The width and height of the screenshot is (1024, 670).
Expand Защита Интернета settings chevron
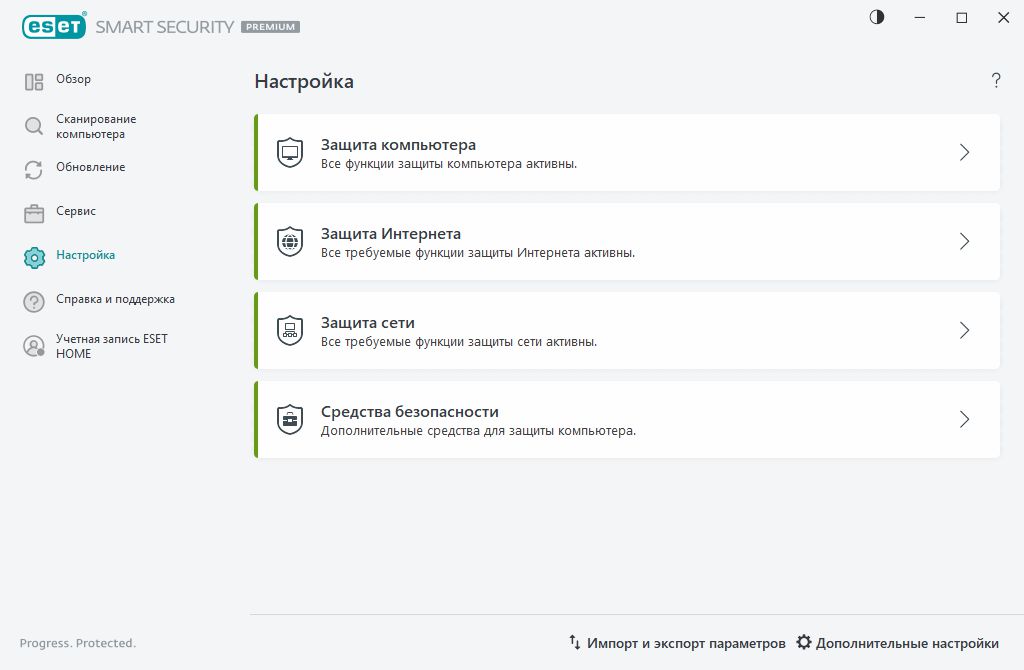[x=964, y=241]
